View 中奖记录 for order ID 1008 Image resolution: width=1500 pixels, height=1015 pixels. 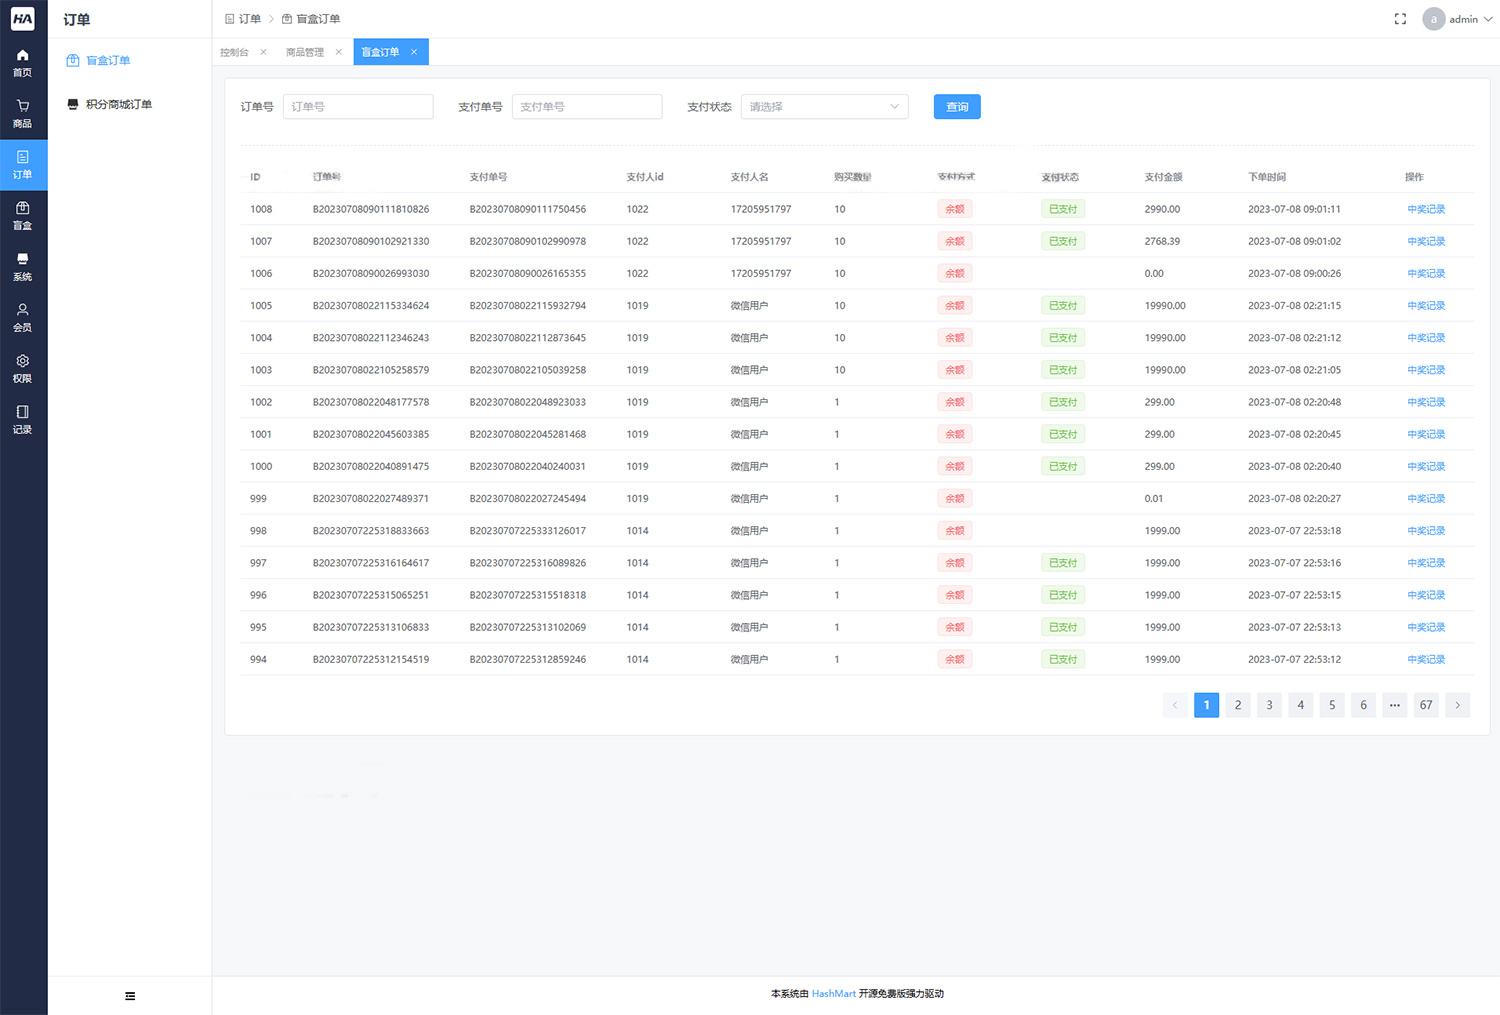1426,209
